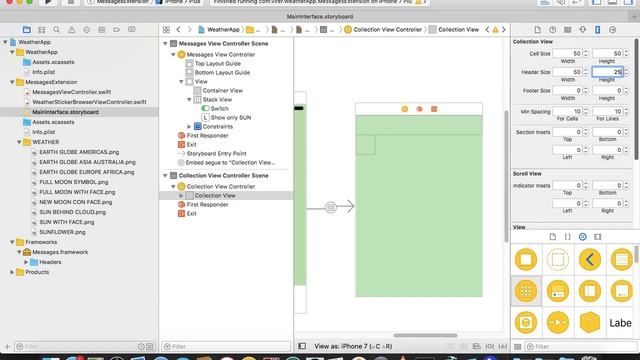Open the Find navigator magnifier icon
Screen dimensions: 640x360
click(x=56, y=30)
